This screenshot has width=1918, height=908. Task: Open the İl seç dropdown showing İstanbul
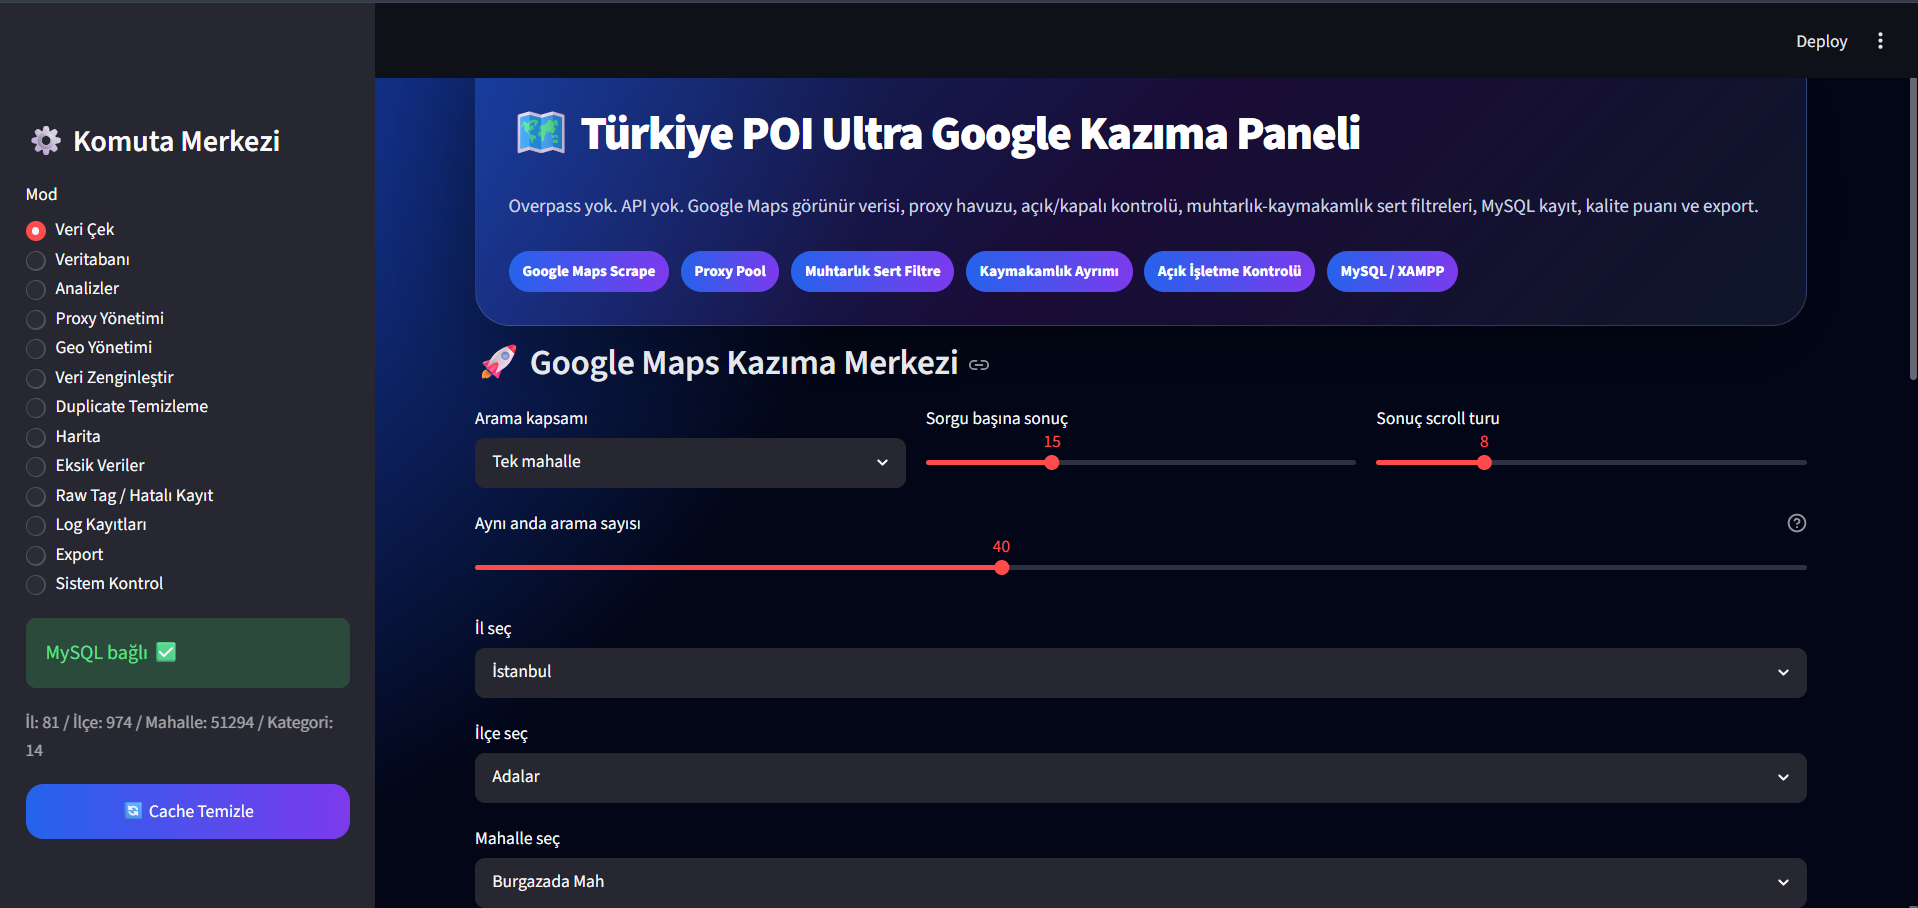click(1140, 672)
